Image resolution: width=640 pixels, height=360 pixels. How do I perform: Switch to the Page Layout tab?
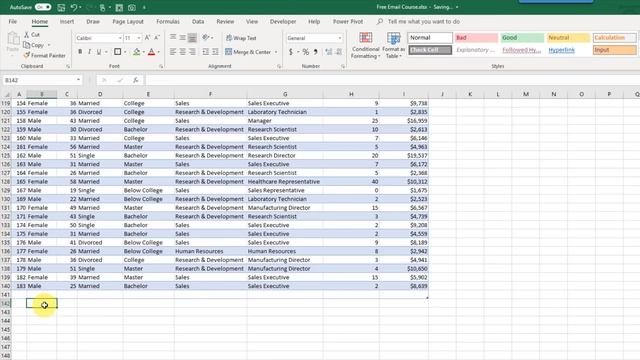coord(128,21)
